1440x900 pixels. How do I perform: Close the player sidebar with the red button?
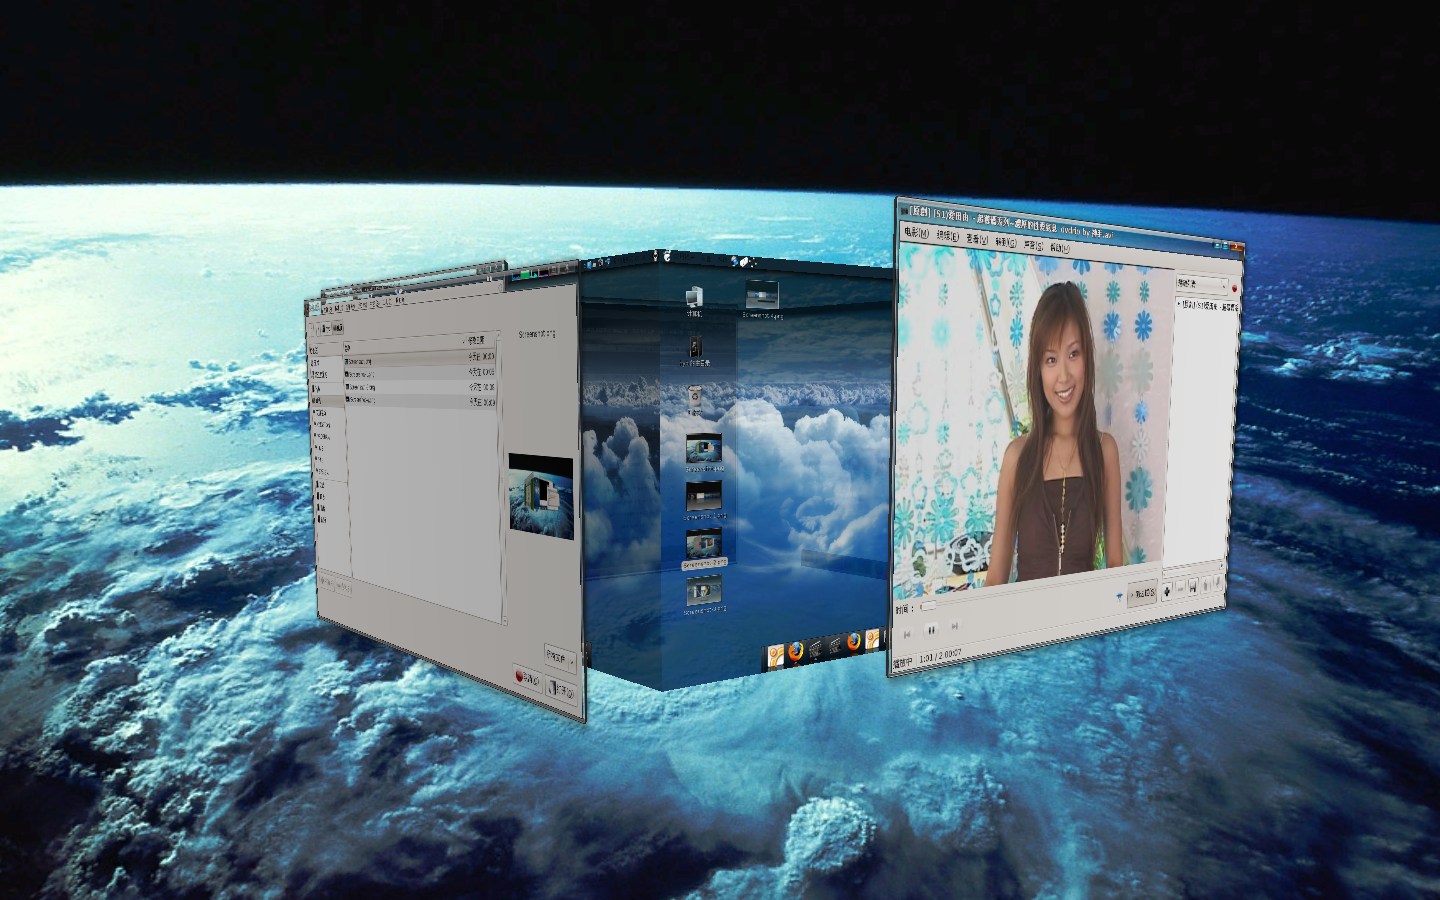[1234, 289]
